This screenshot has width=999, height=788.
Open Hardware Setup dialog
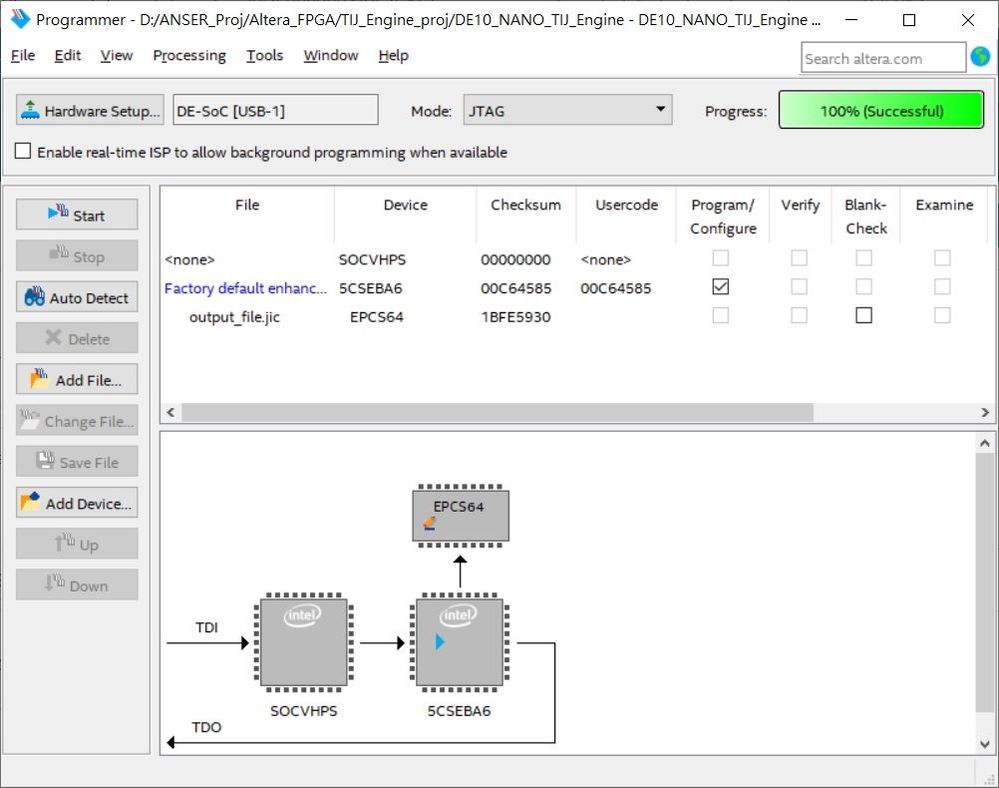pyautogui.click(x=90, y=110)
